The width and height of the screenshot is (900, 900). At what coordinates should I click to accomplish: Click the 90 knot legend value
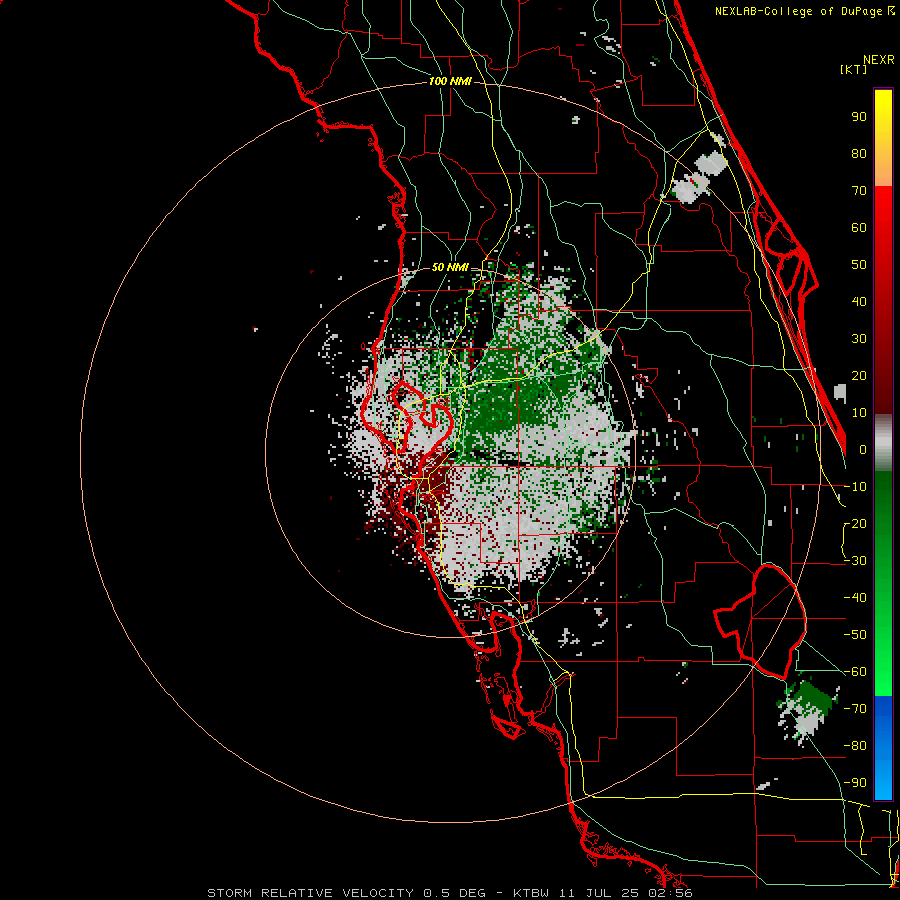click(859, 117)
